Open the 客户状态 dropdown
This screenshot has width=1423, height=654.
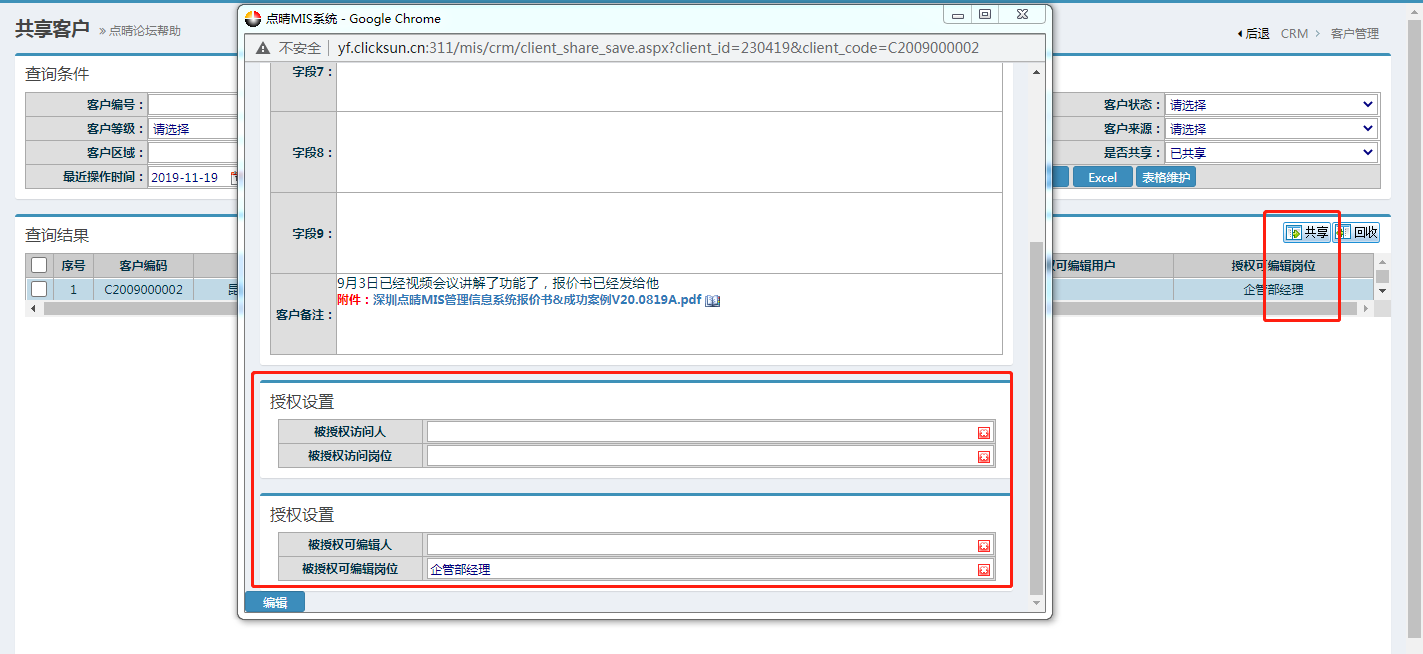[1271, 105]
